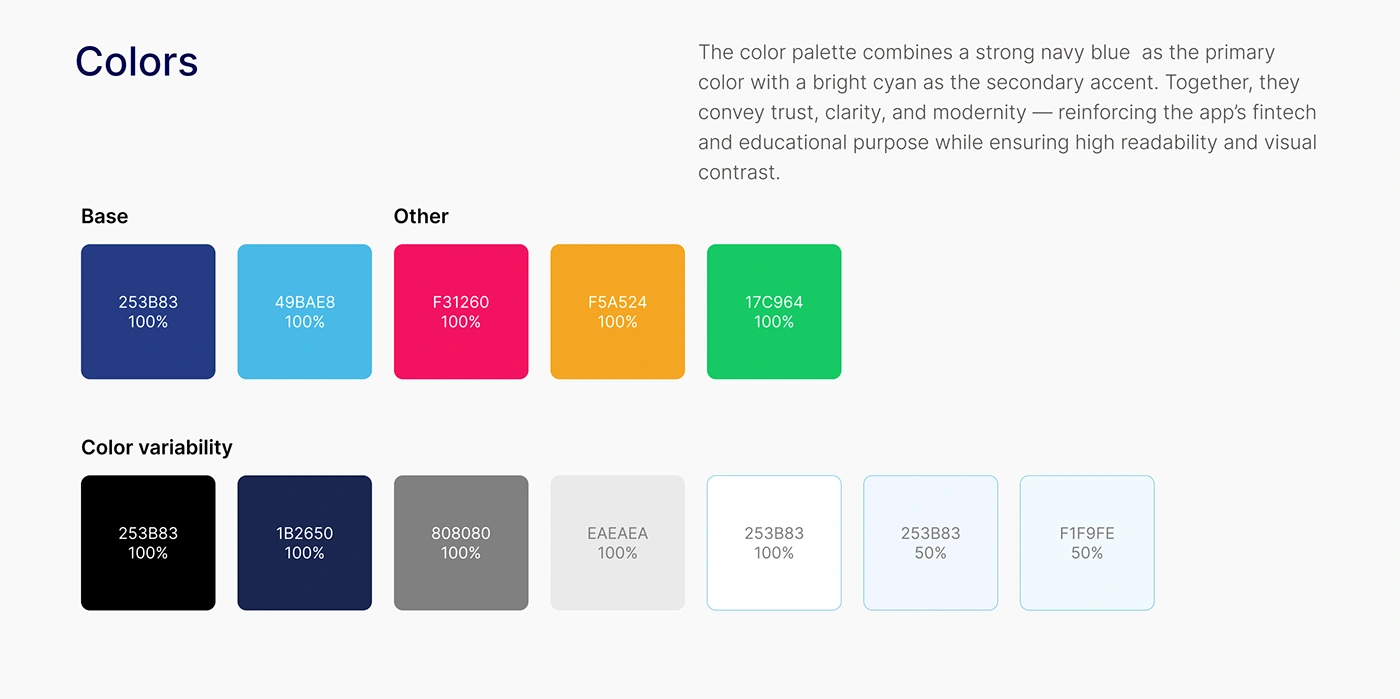This screenshot has height=699, width=1400.
Task: Click the "F5A524" hex code text
Action: (617, 302)
